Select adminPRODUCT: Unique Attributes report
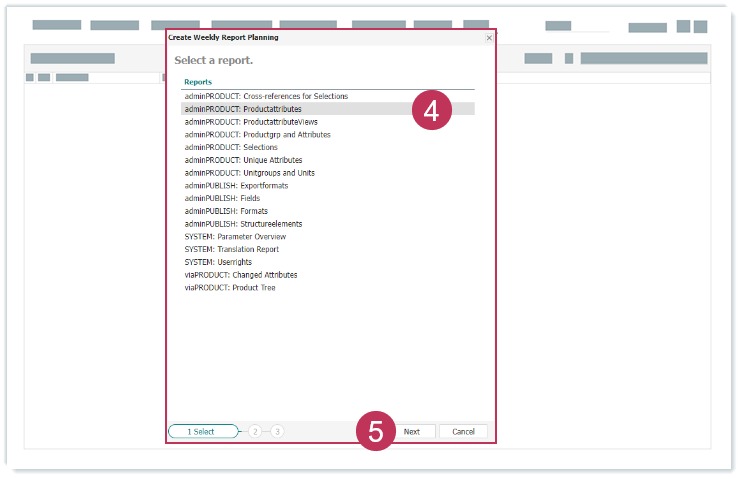The image size is (741, 479). point(243,160)
